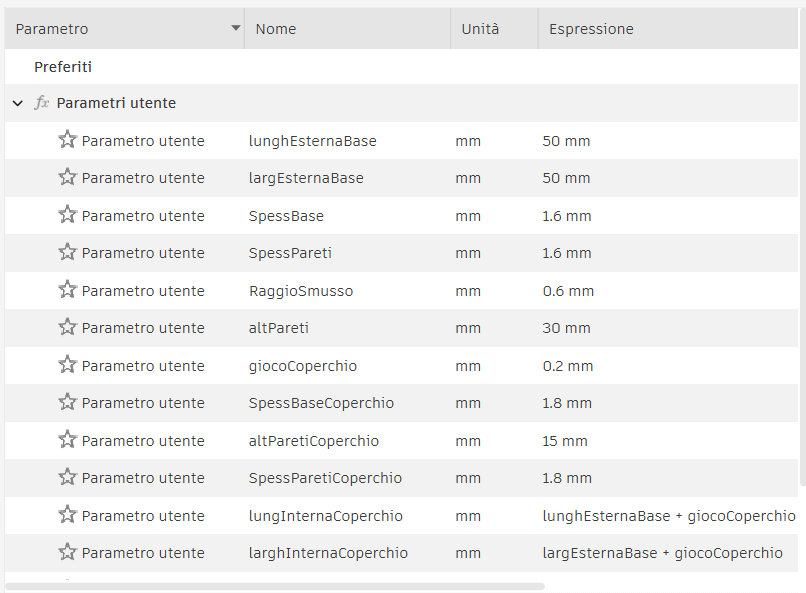The height and width of the screenshot is (593, 806).
Task: Click the Unità column header
Action: click(480, 29)
